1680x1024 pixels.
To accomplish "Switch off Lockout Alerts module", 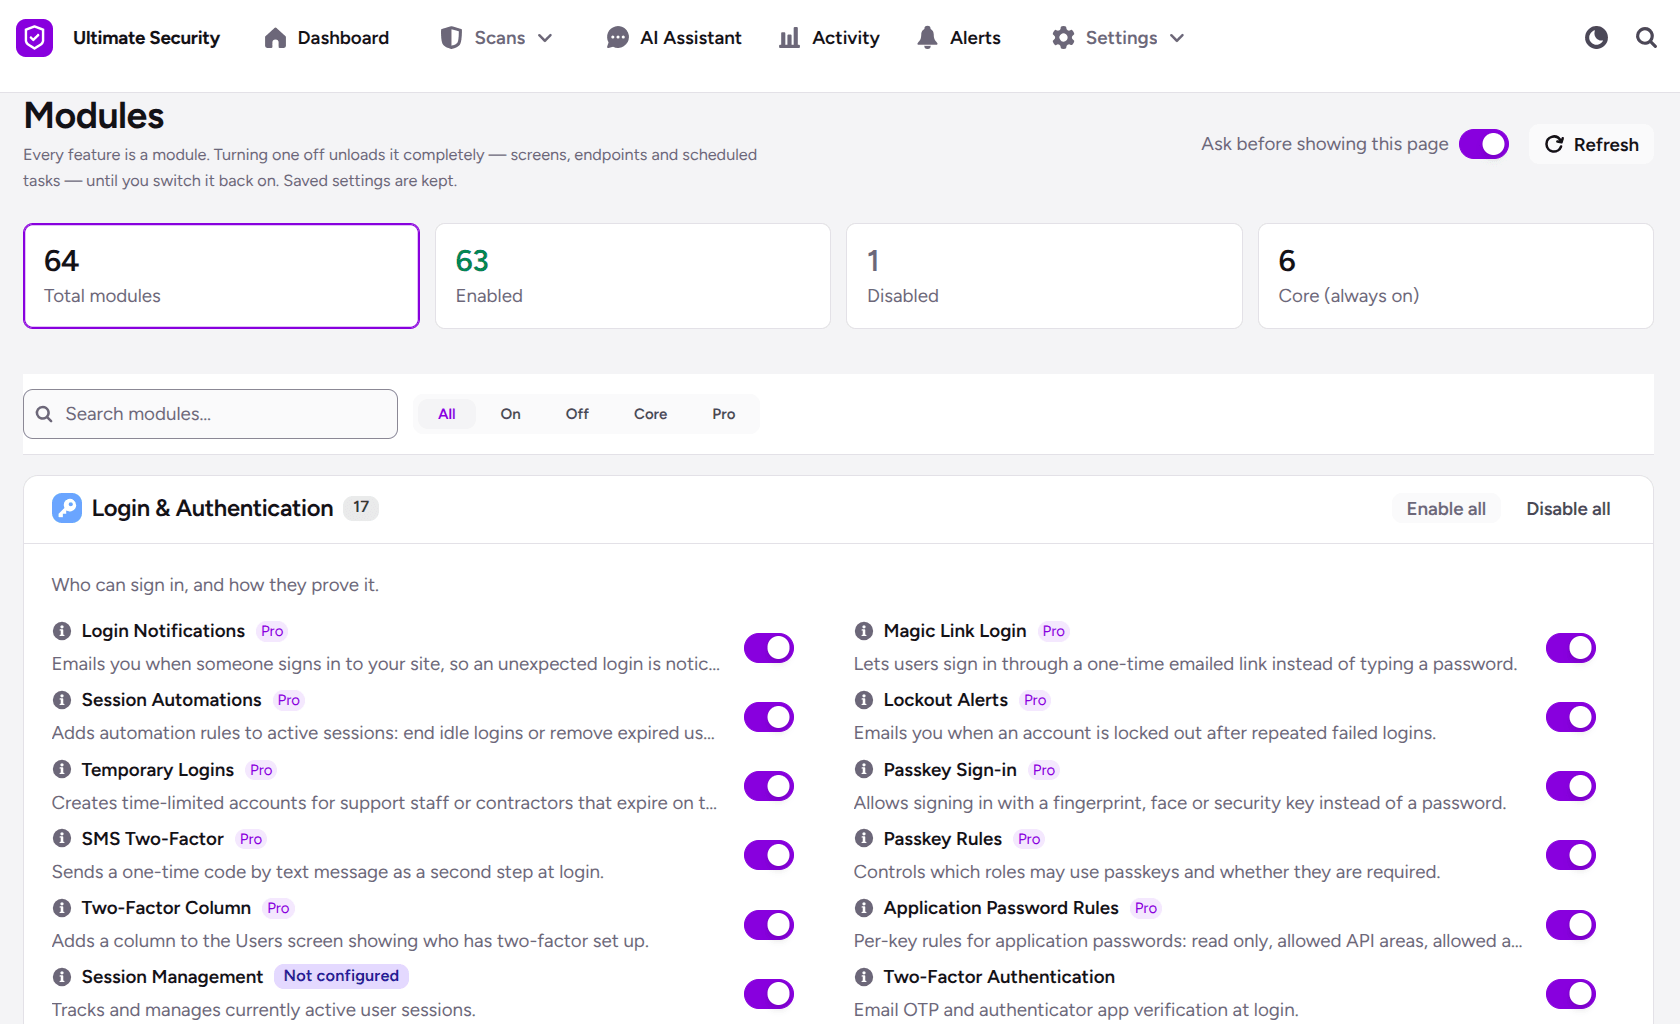I will (x=1571, y=717).
